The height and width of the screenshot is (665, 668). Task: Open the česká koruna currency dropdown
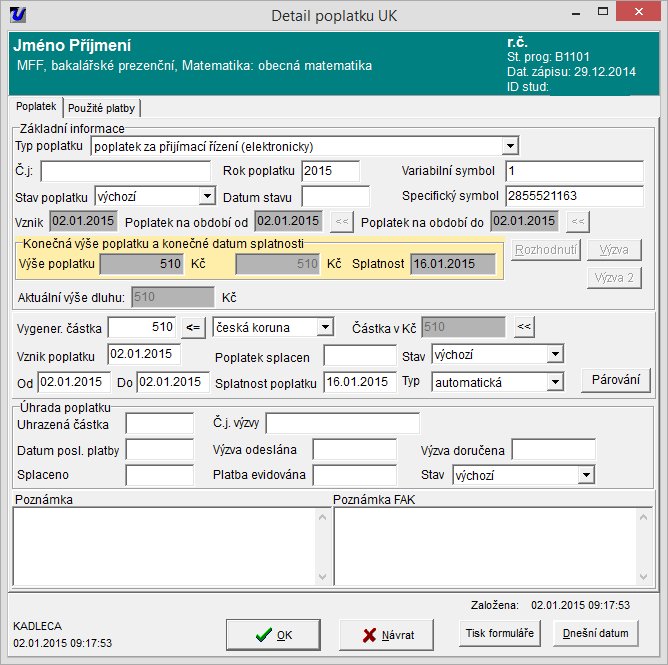[x=325, y=327]
